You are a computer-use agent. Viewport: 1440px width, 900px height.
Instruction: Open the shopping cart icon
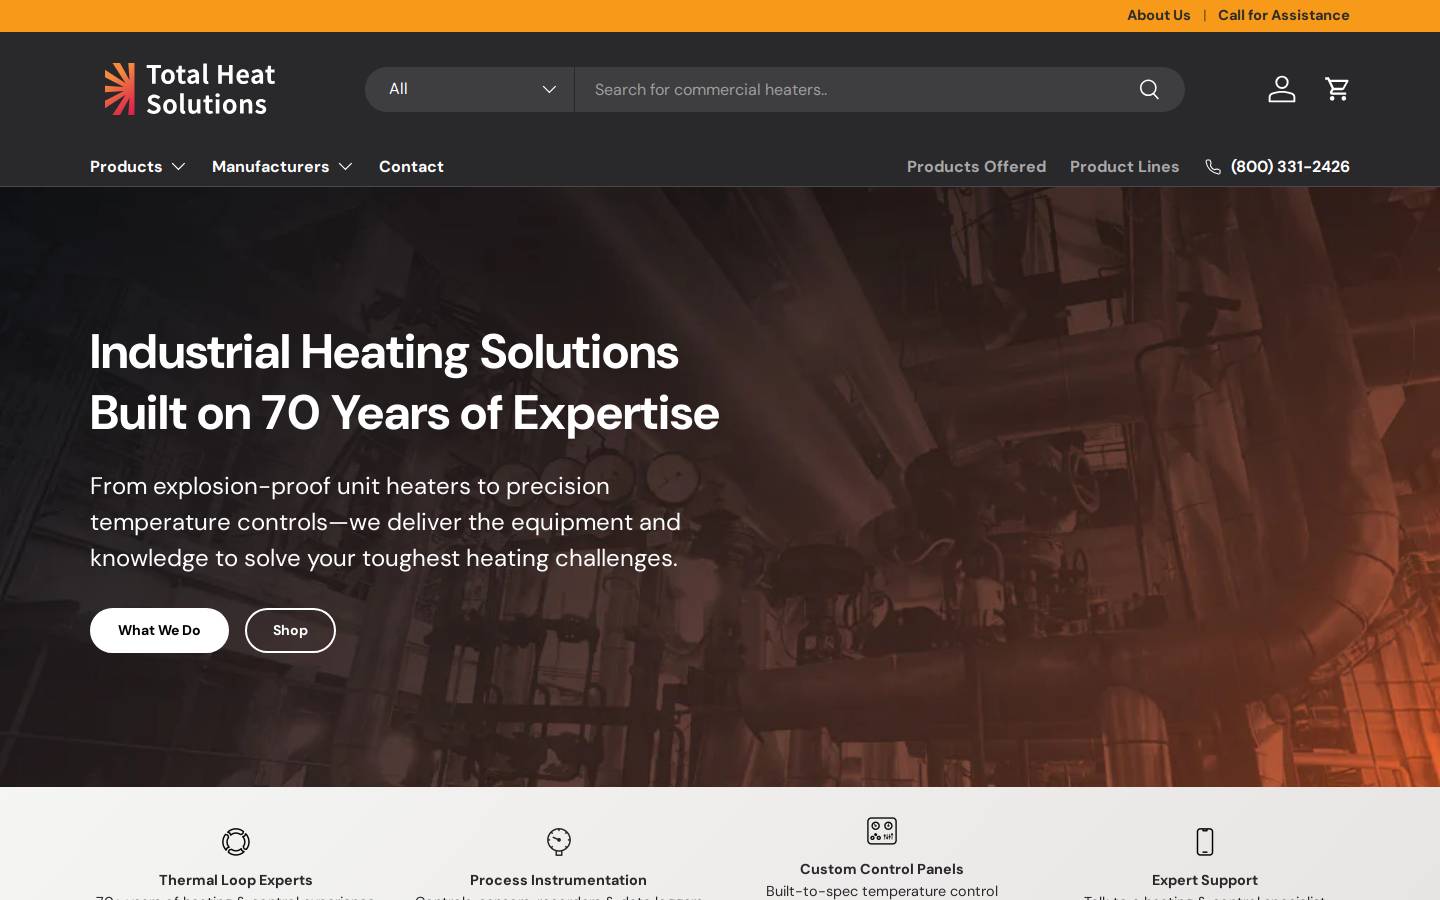[x=1337, y=89]
